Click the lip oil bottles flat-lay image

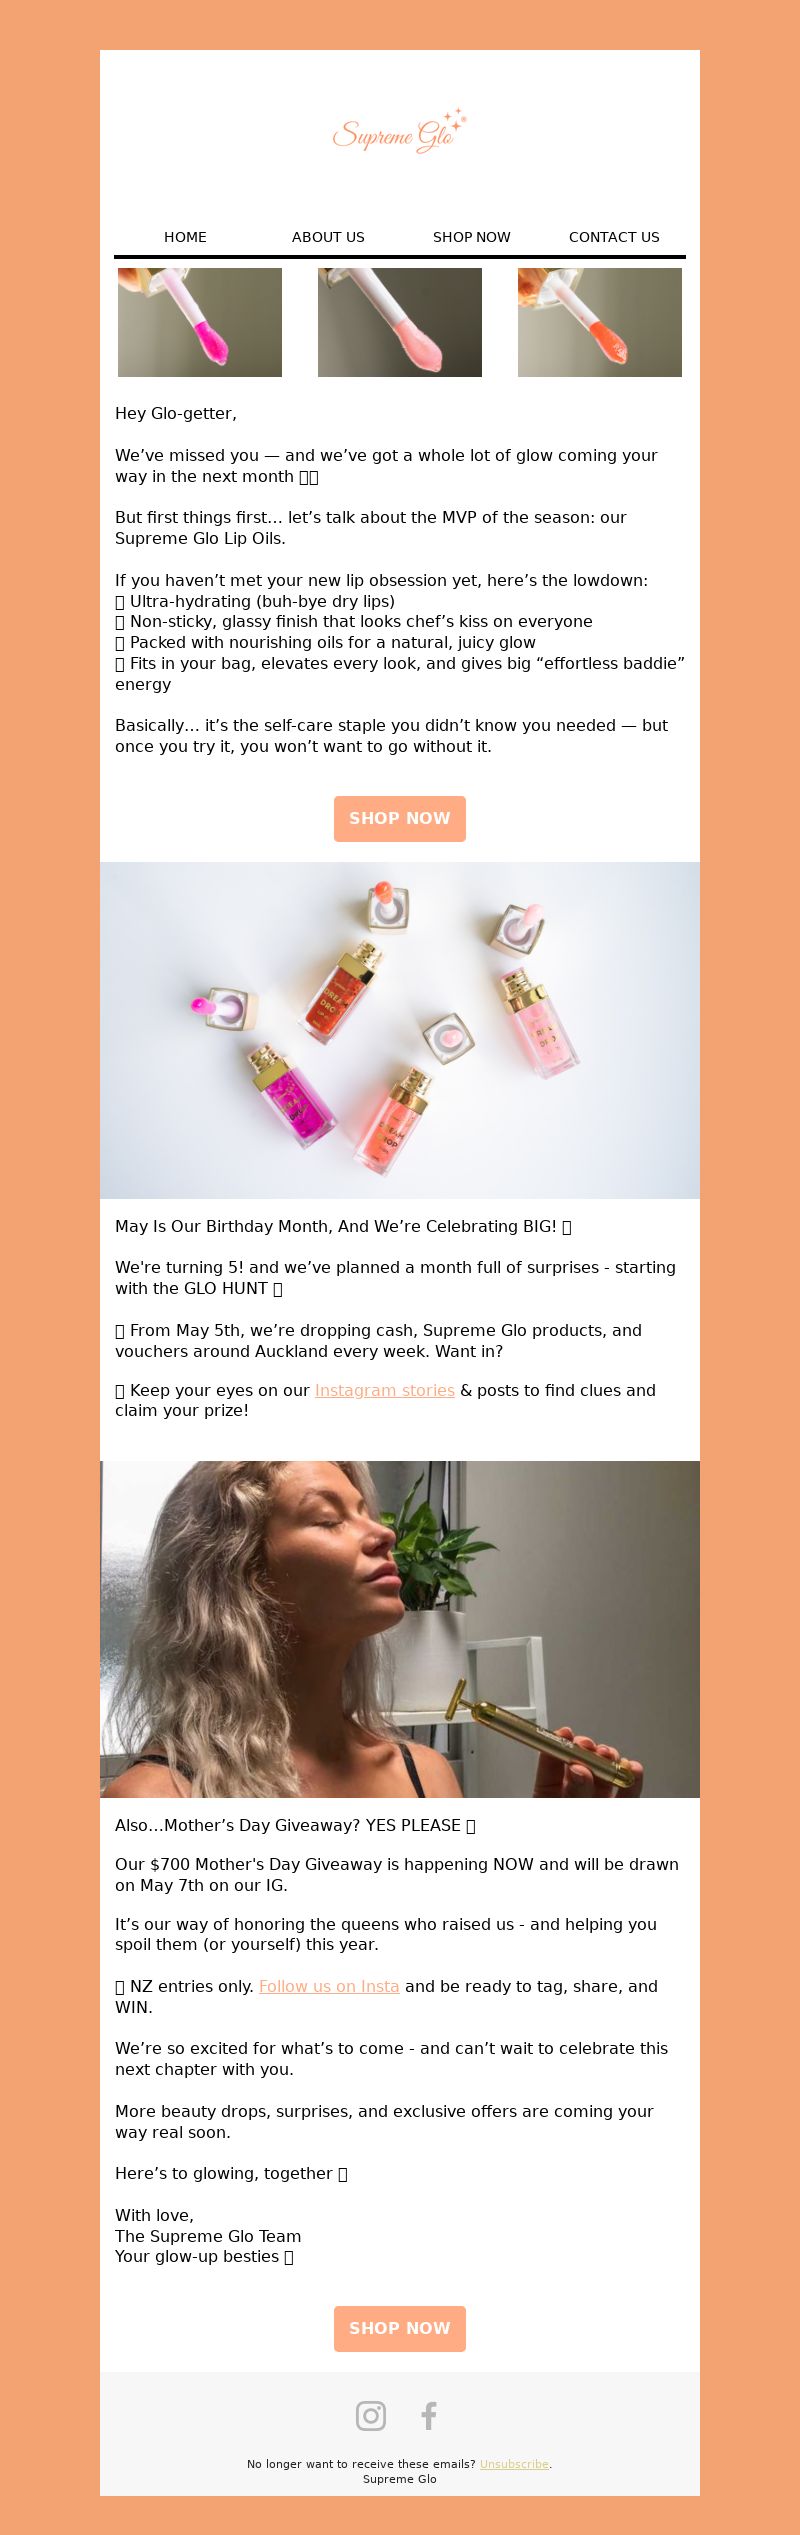click(x=400, y=1030)
